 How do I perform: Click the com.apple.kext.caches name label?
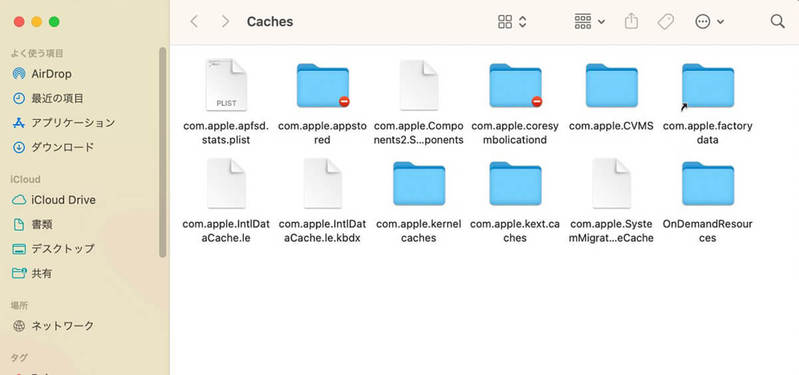coord(515,231)
